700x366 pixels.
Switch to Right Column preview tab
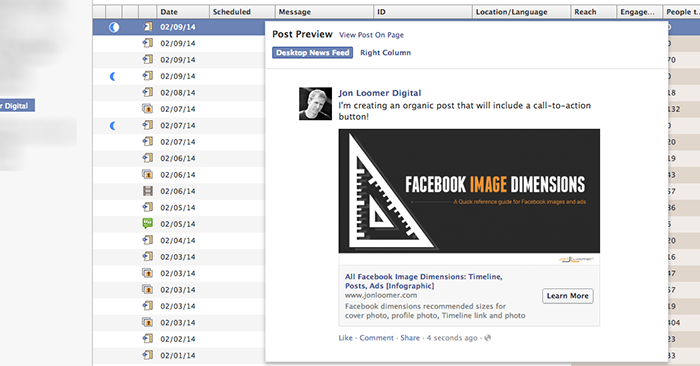click(x=385, y=53)
